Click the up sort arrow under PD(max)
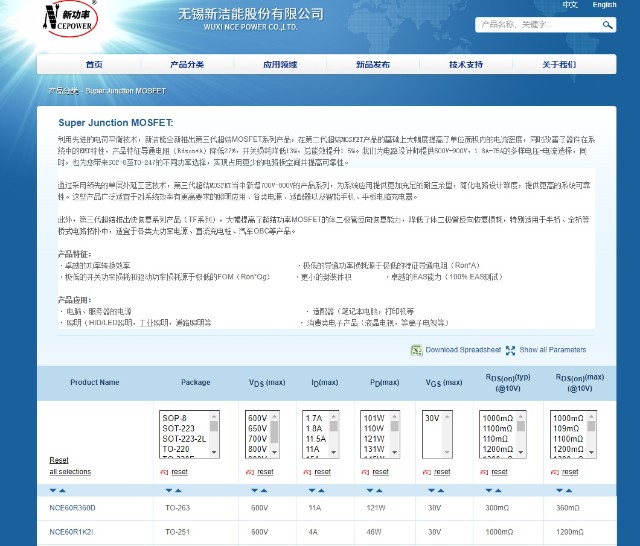Screen dimensions: 640x546 click(379, 490)
